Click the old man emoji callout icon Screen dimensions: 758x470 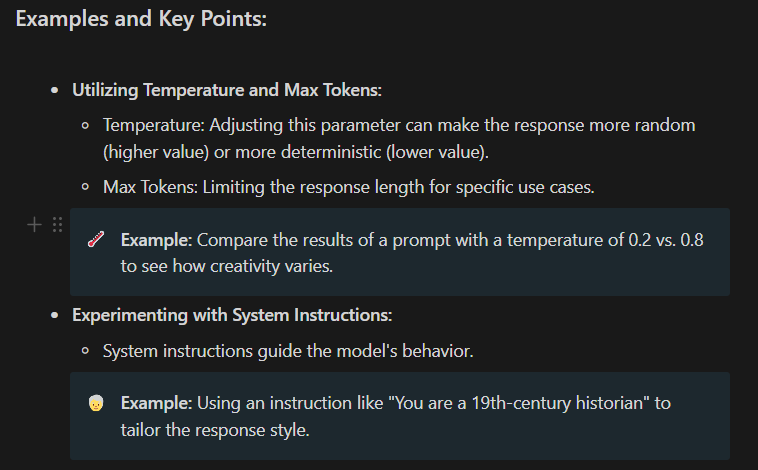pos(96,403)
